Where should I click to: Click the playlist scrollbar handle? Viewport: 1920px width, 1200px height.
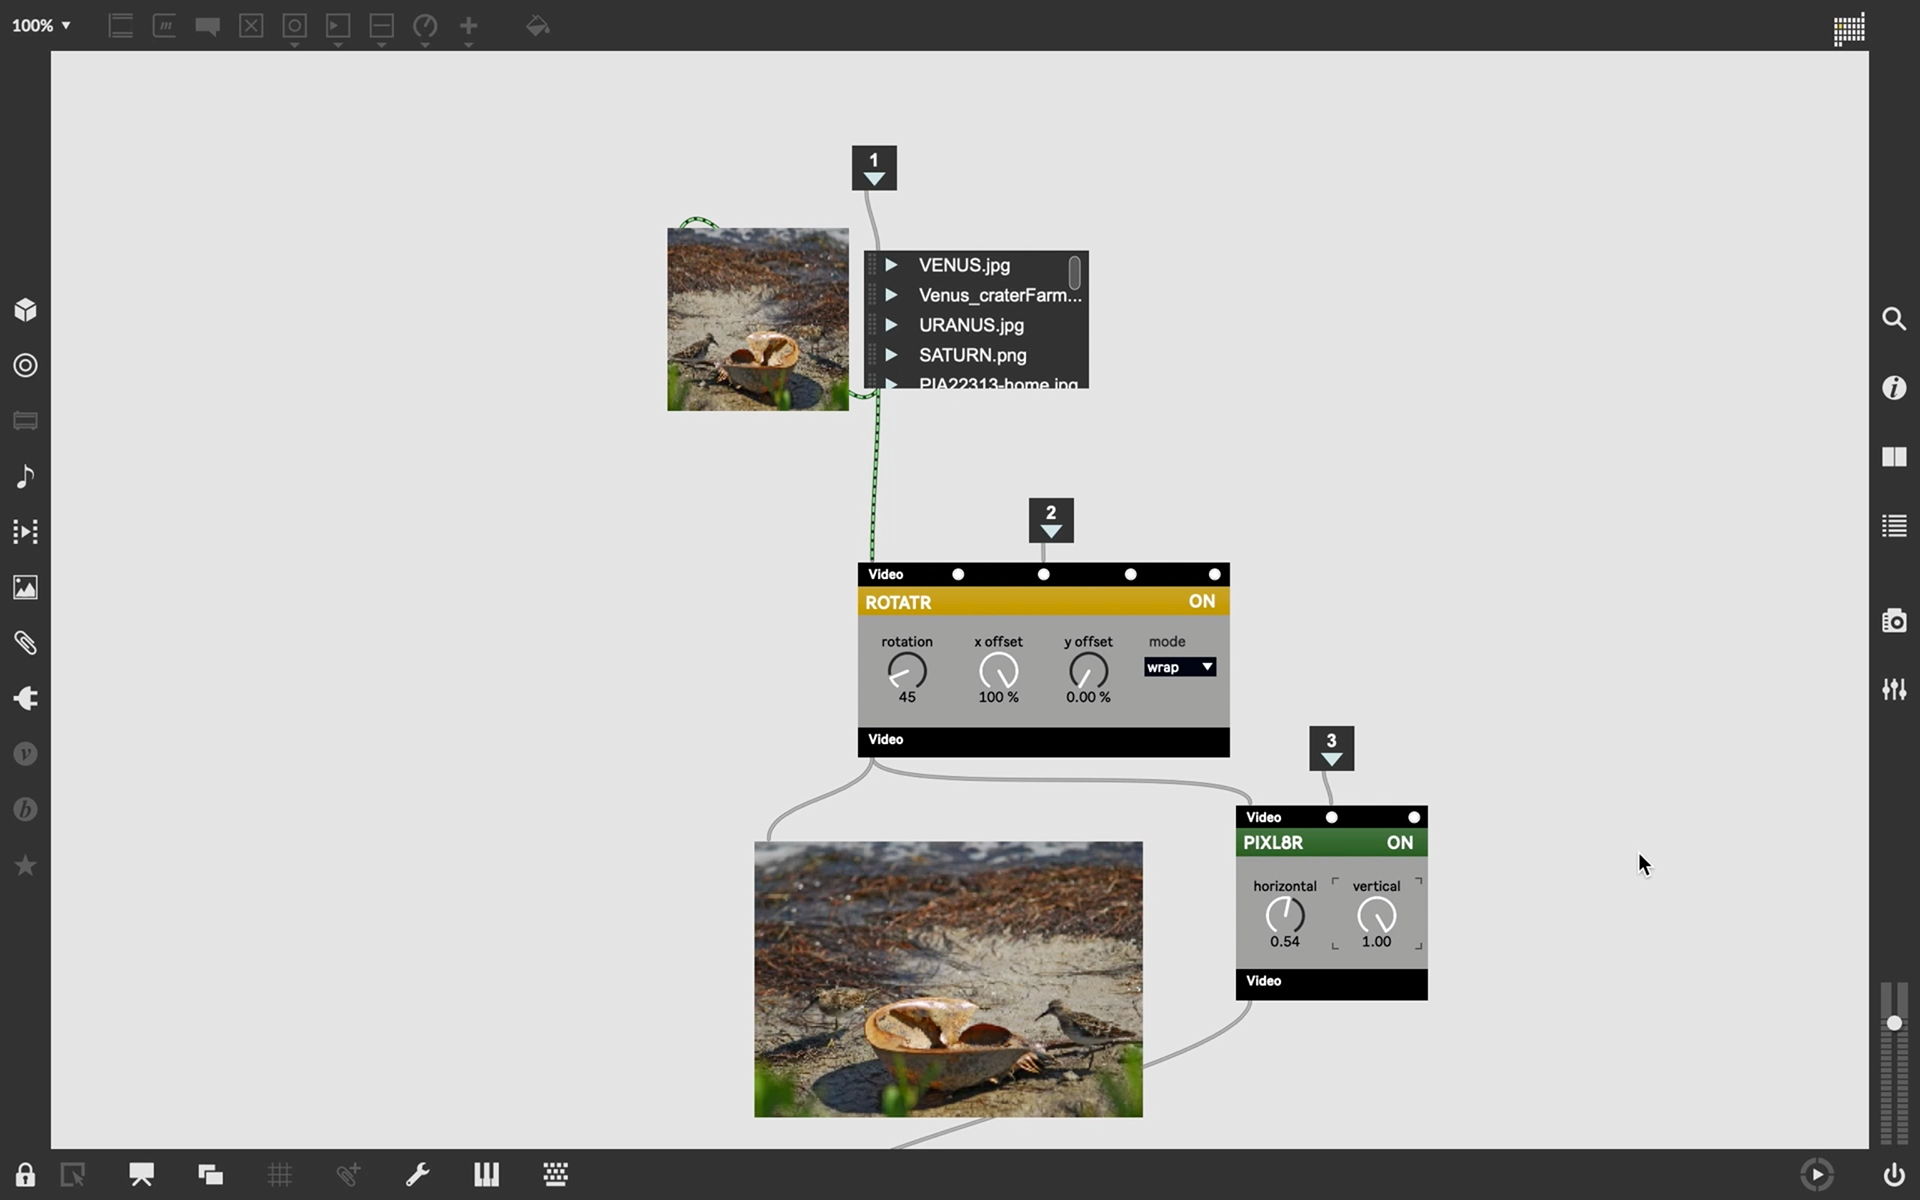click(1074, 272)
